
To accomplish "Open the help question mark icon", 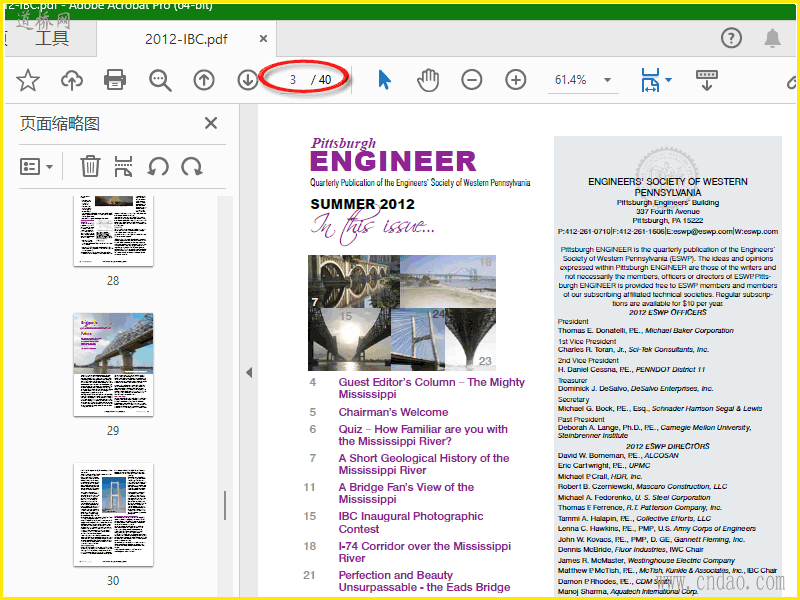I will 732,38.
